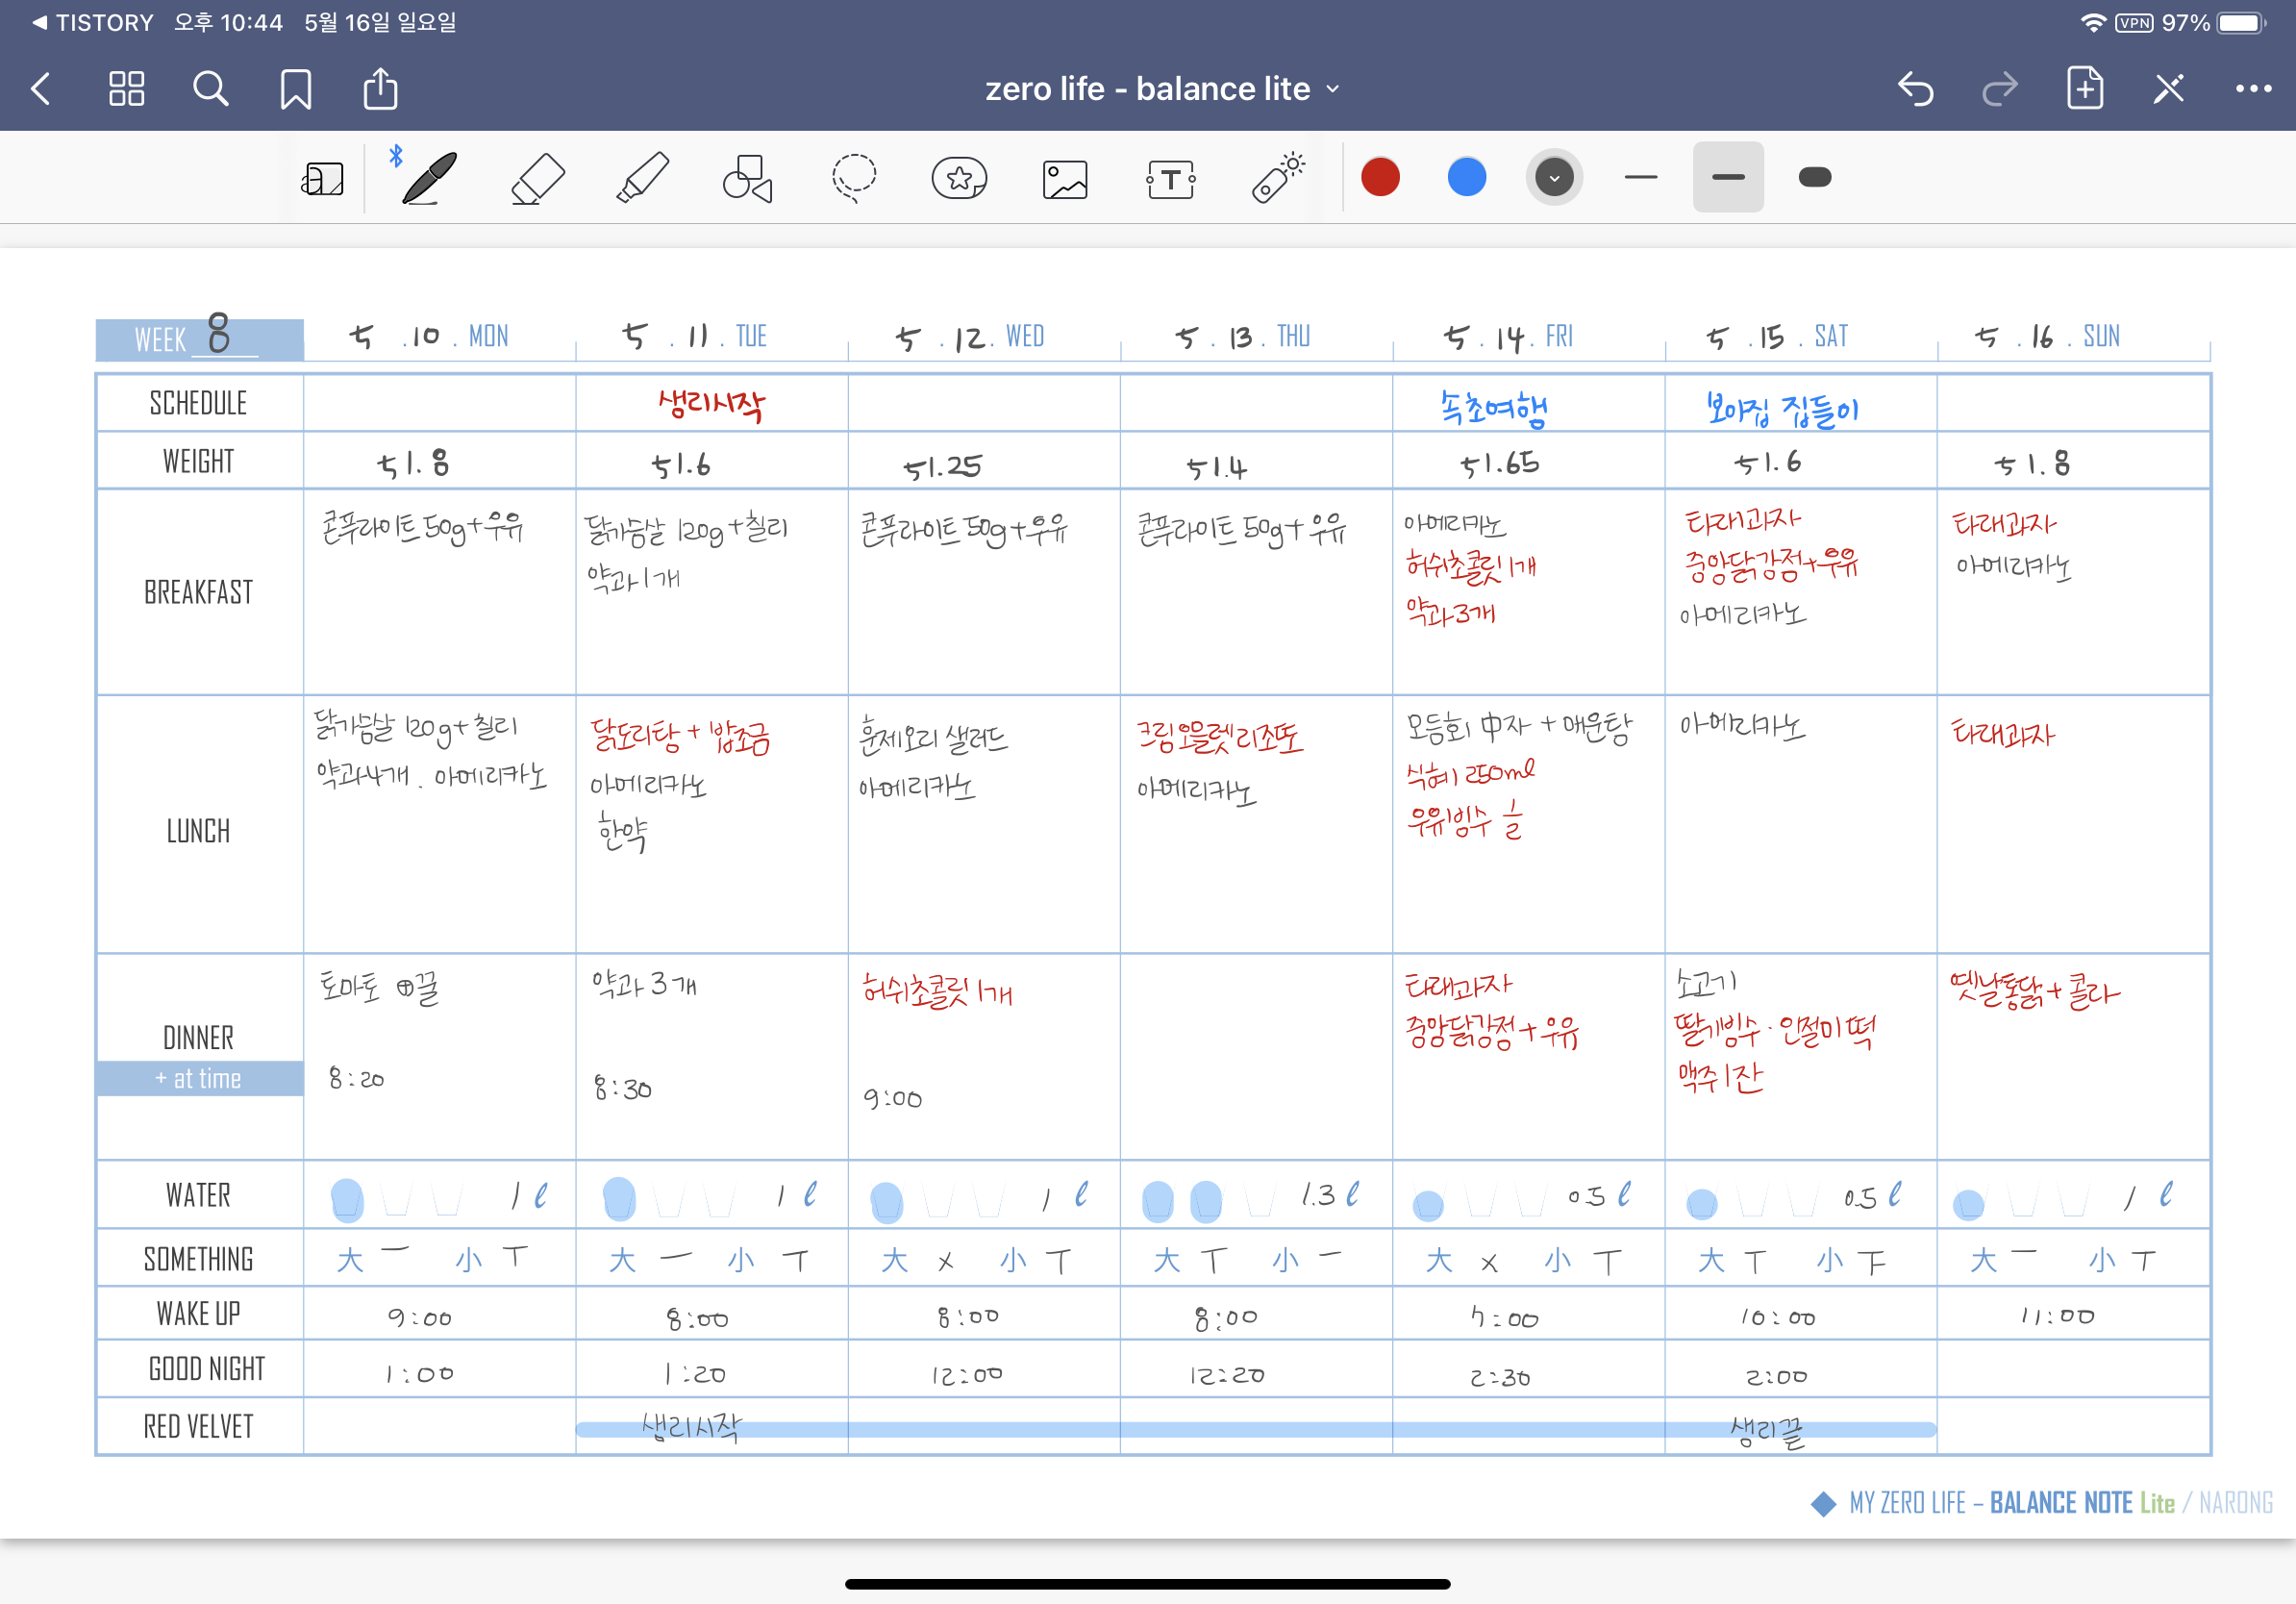Select the thickest stroke width
The height and width of the screenshot is (1604, 2296).
(1814, 178)
